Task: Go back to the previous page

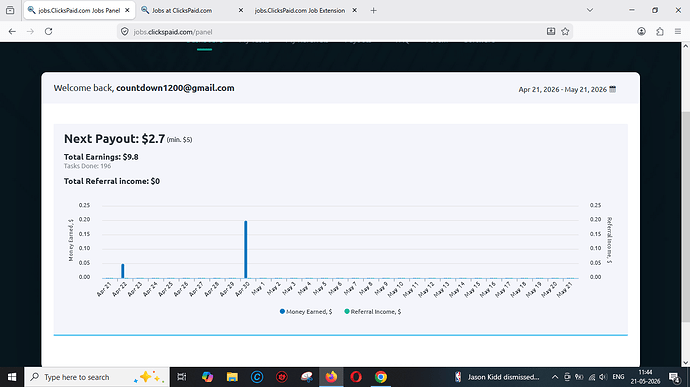Action: (12, 32)
